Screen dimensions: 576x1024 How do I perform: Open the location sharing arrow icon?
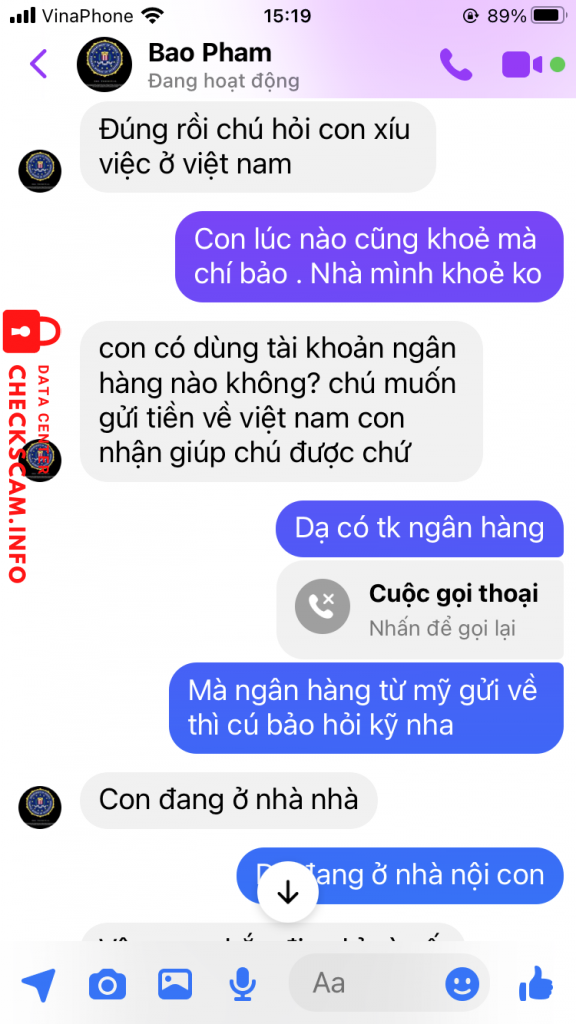pyautogui.click(x=39, y=984)
